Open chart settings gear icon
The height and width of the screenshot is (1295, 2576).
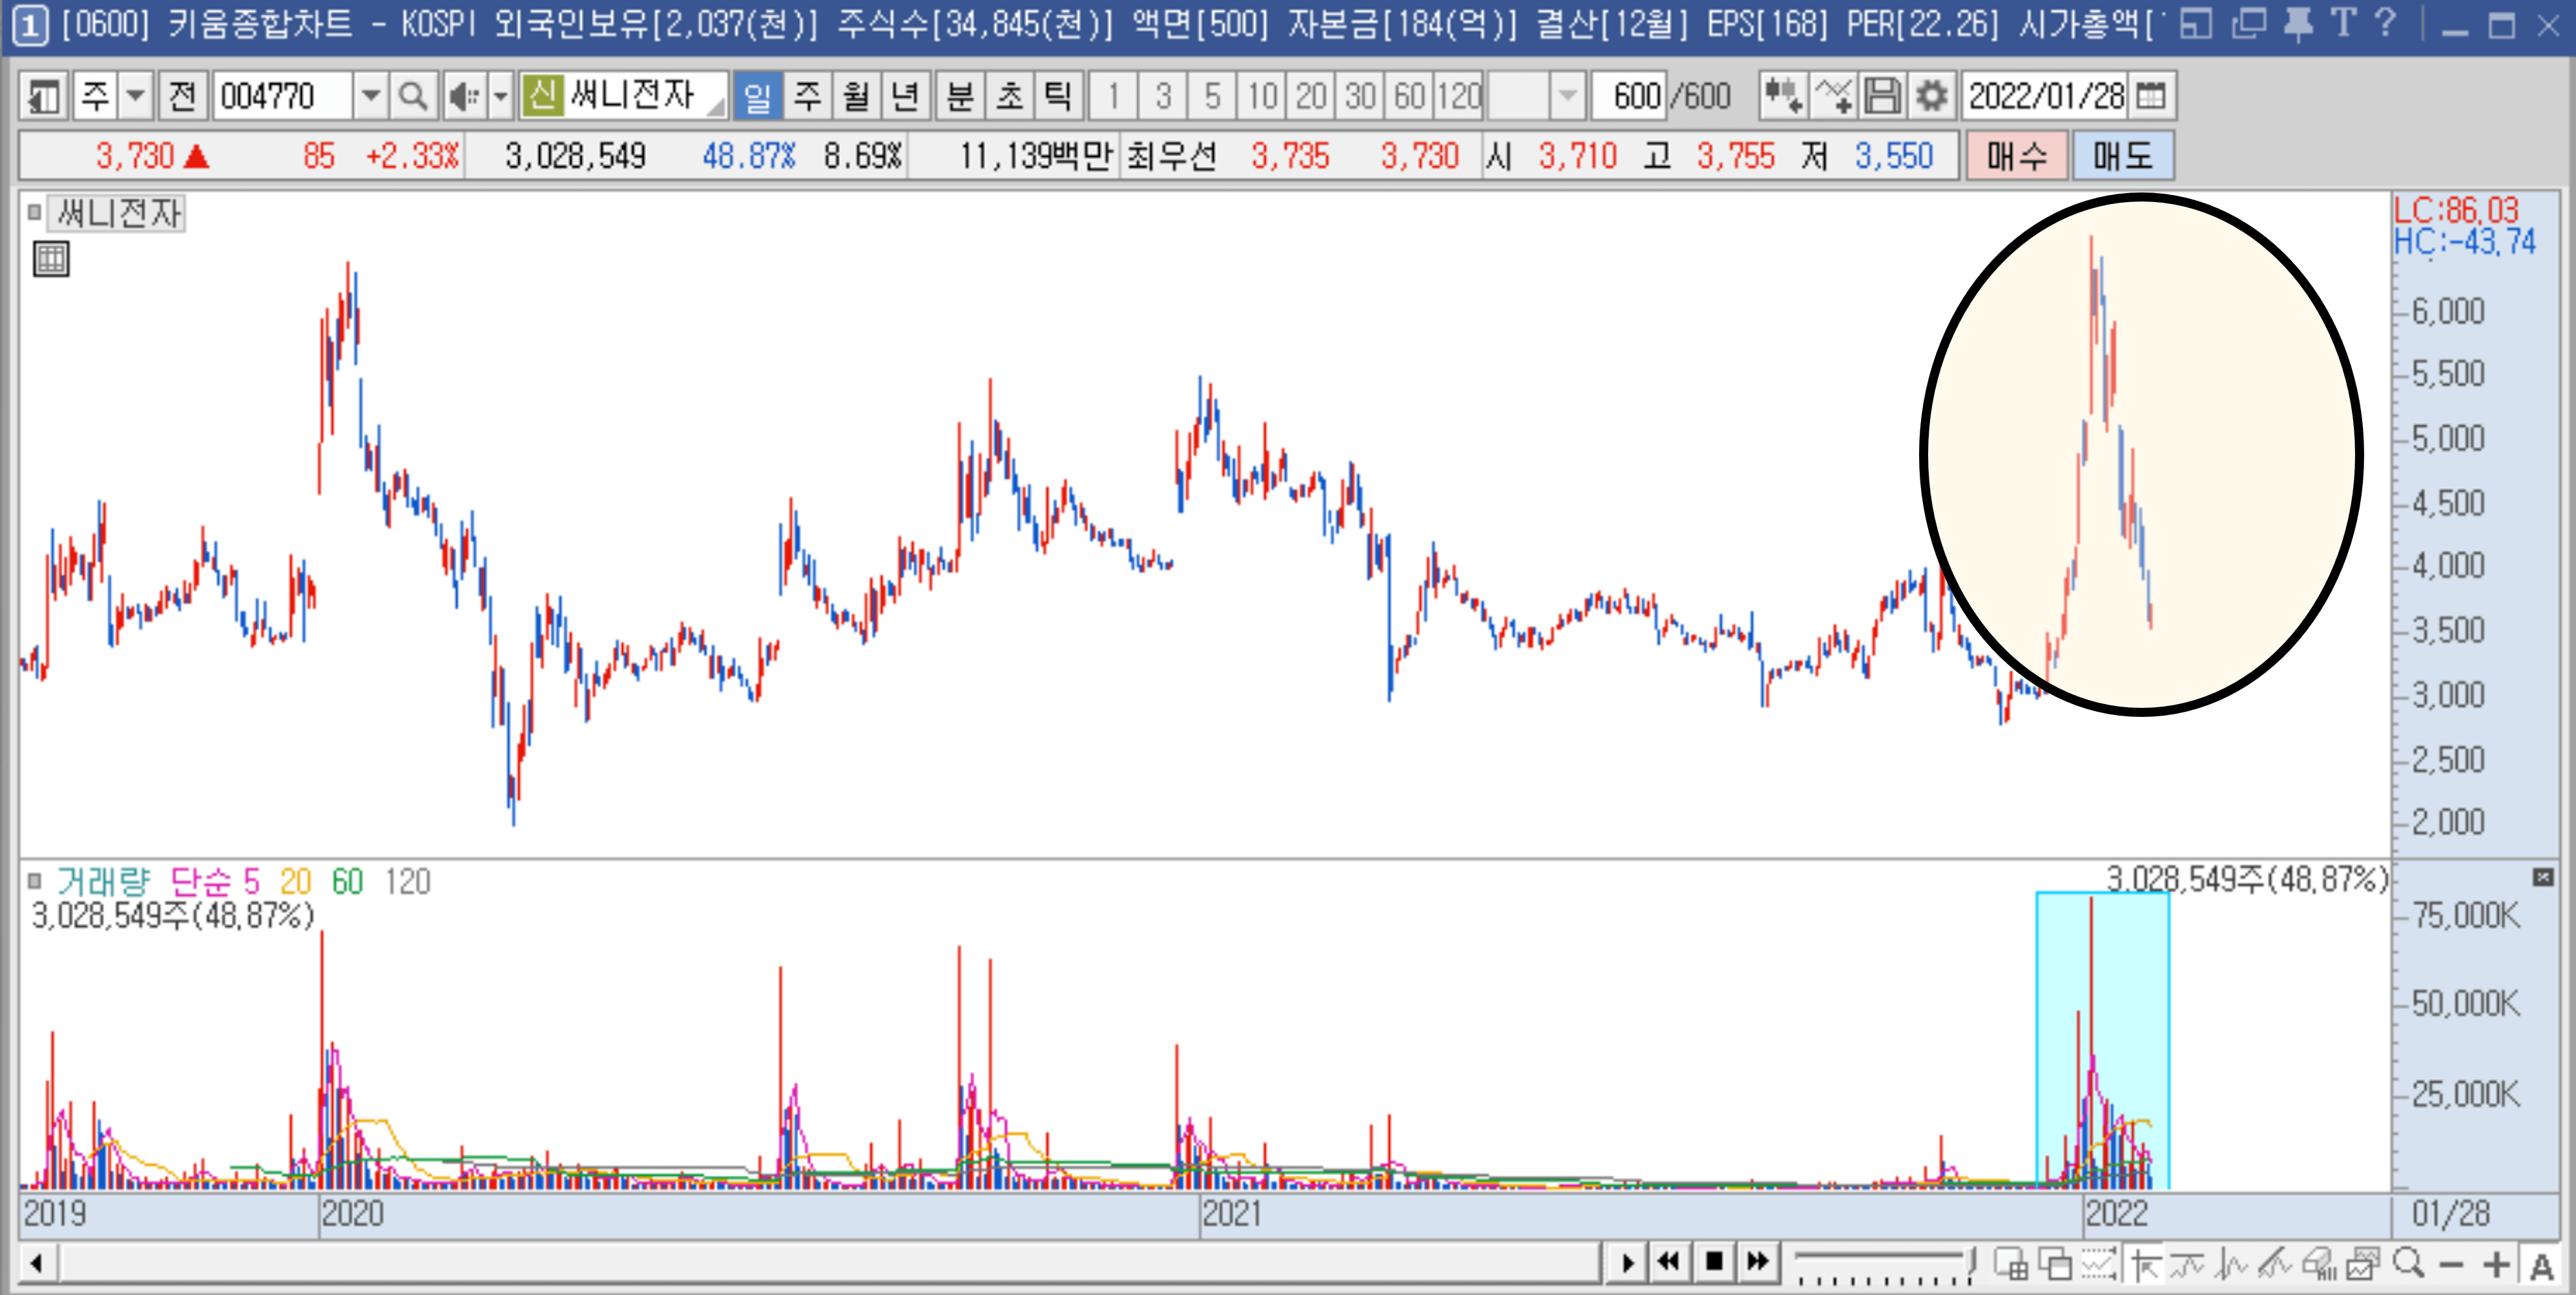1931,97
